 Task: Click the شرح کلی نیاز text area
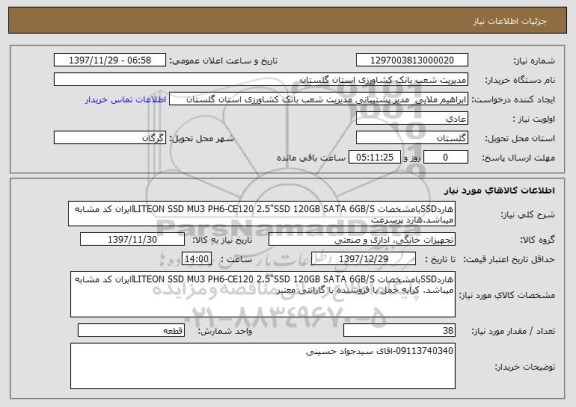[262, 213]
